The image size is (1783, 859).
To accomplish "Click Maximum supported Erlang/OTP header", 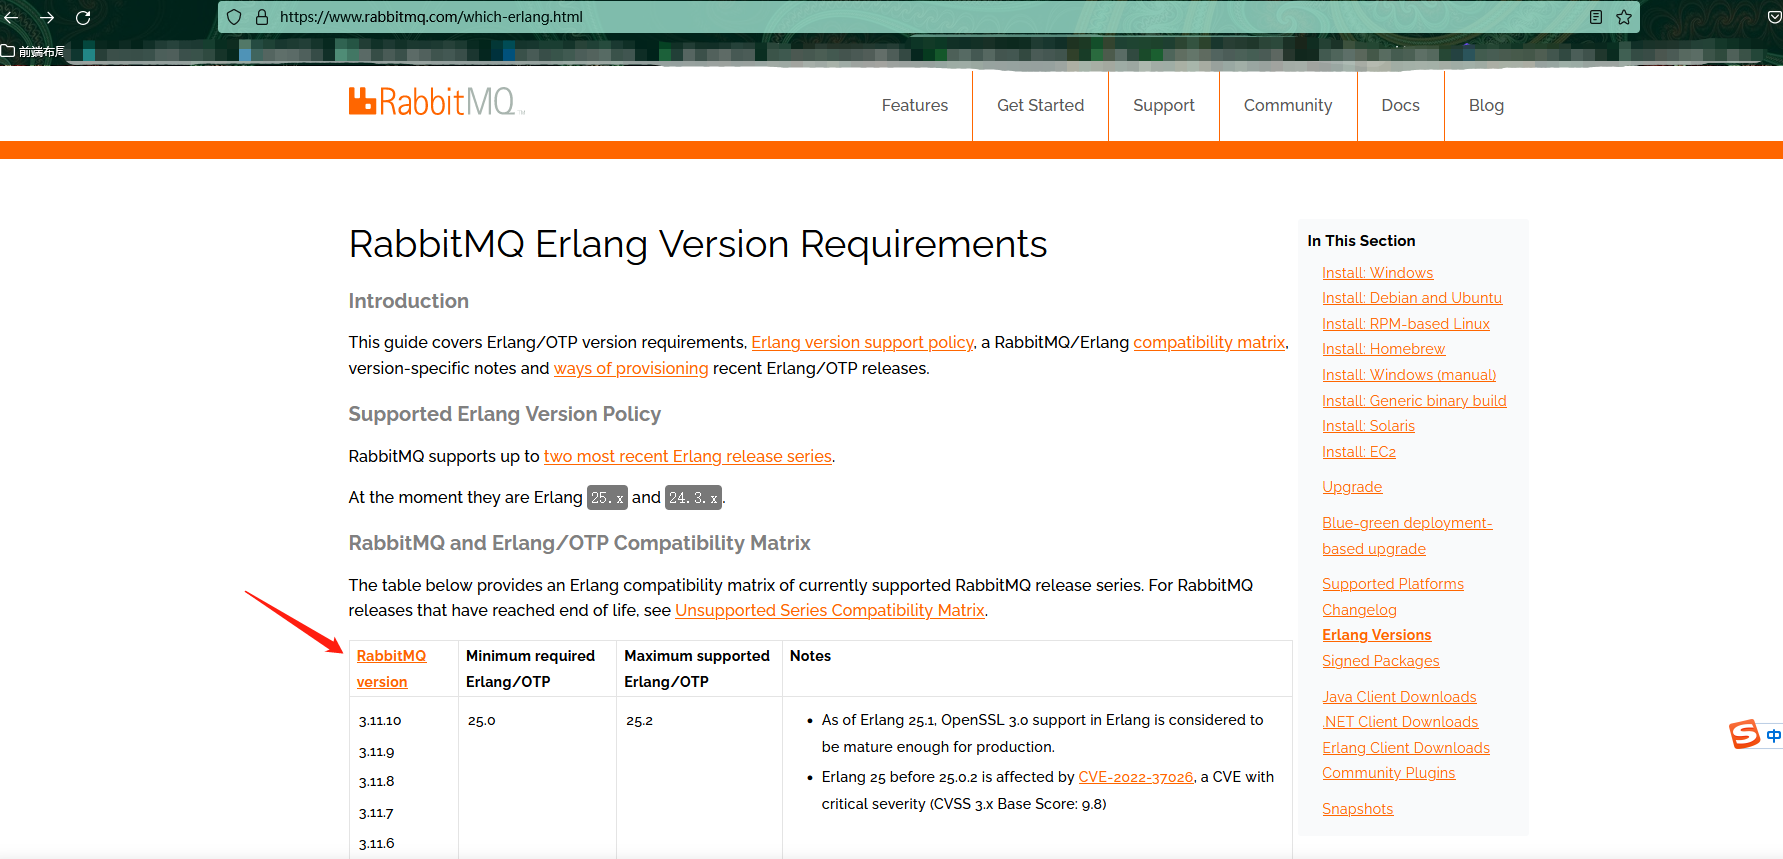I will (x=697, y=668).
